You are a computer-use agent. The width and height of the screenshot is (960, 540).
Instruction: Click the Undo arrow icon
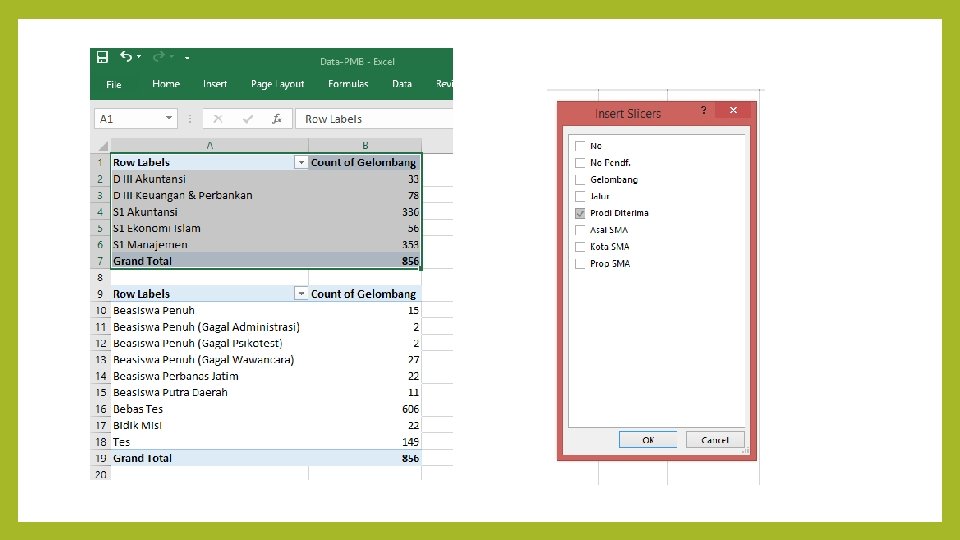126,56
